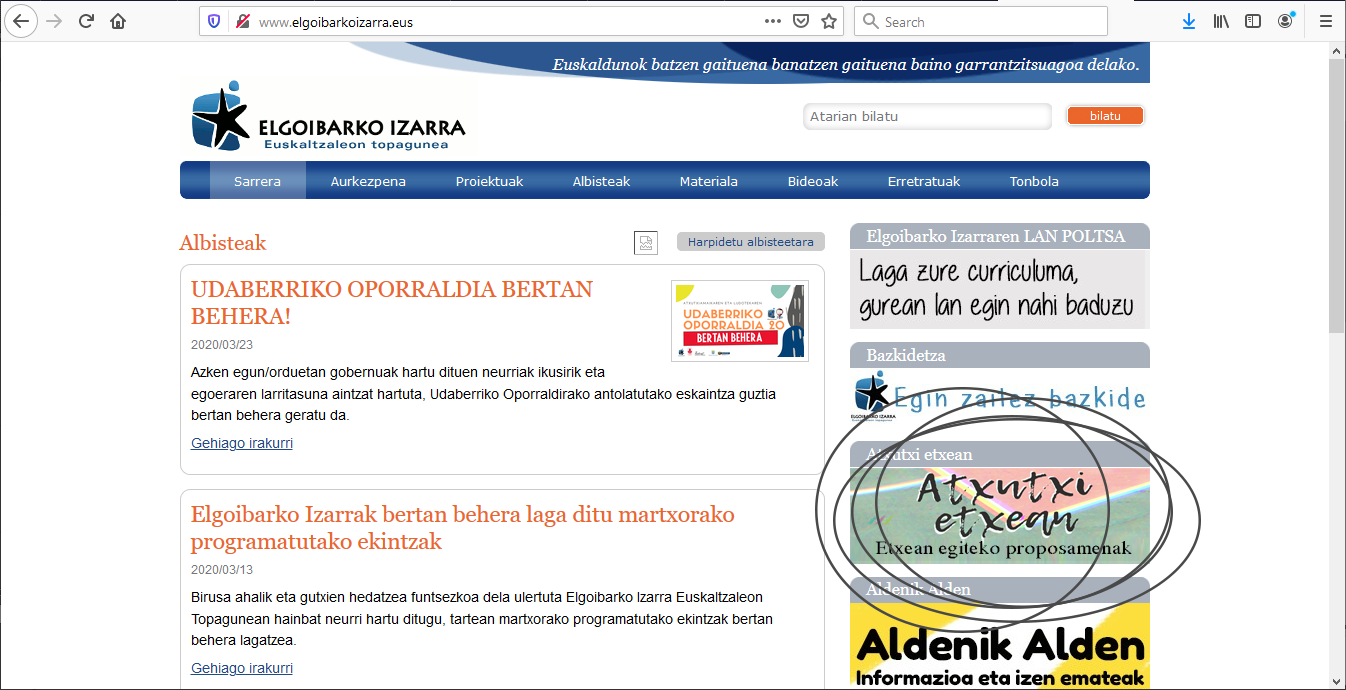
Task: Go to the browser home page icon
Action: coord(118,21)
